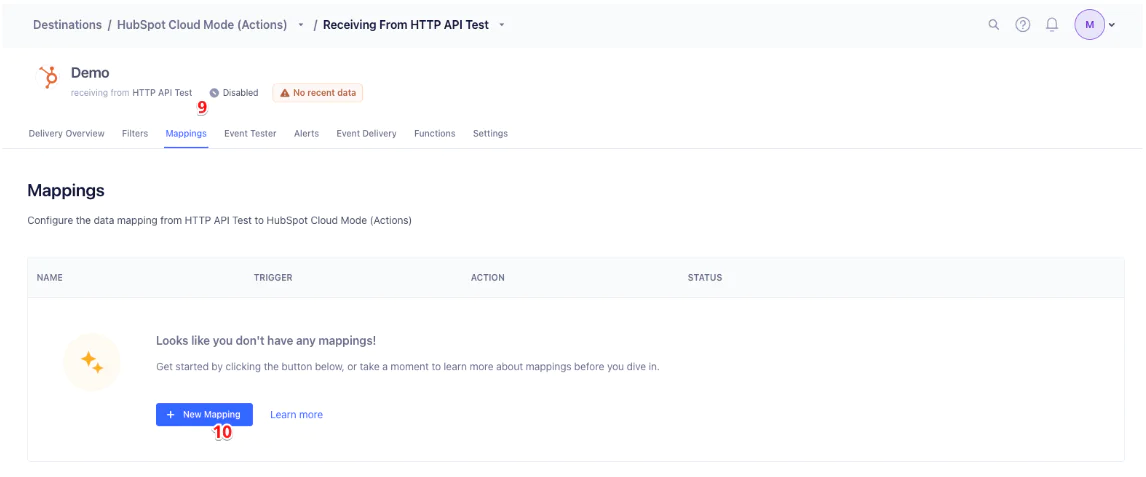Click the Disabled status label
The width and height of the screenshot is (1146, 477).
[x=240, y=93]
